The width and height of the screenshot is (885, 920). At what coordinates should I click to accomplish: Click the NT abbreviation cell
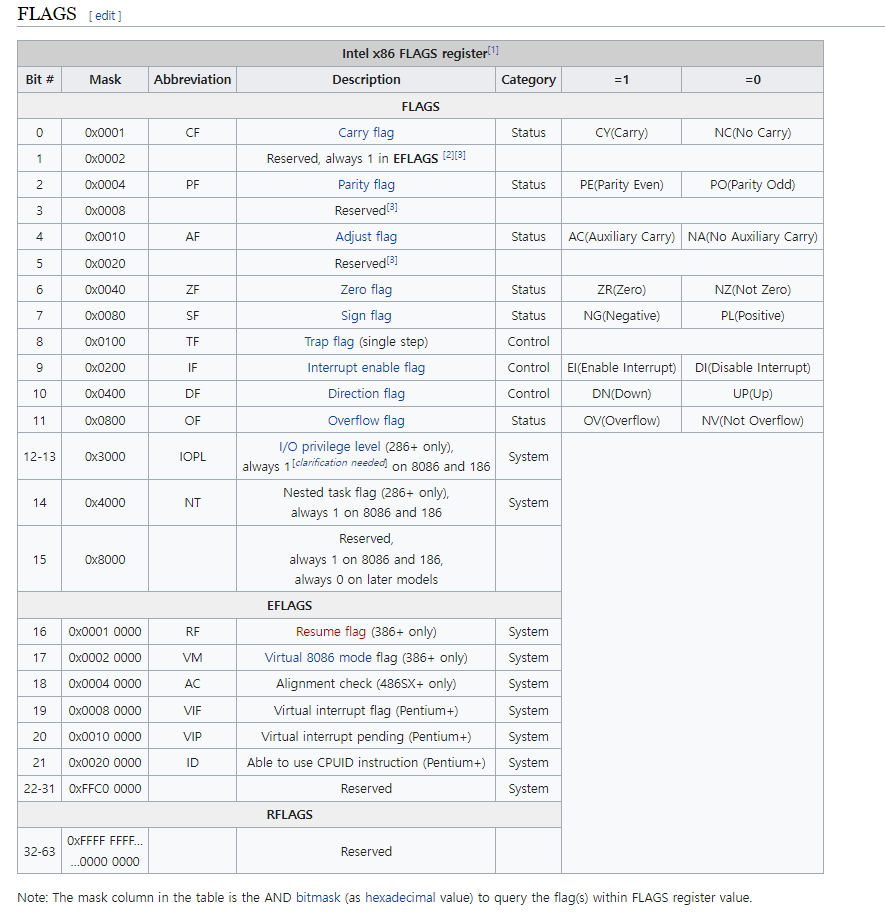pos(192,503)
